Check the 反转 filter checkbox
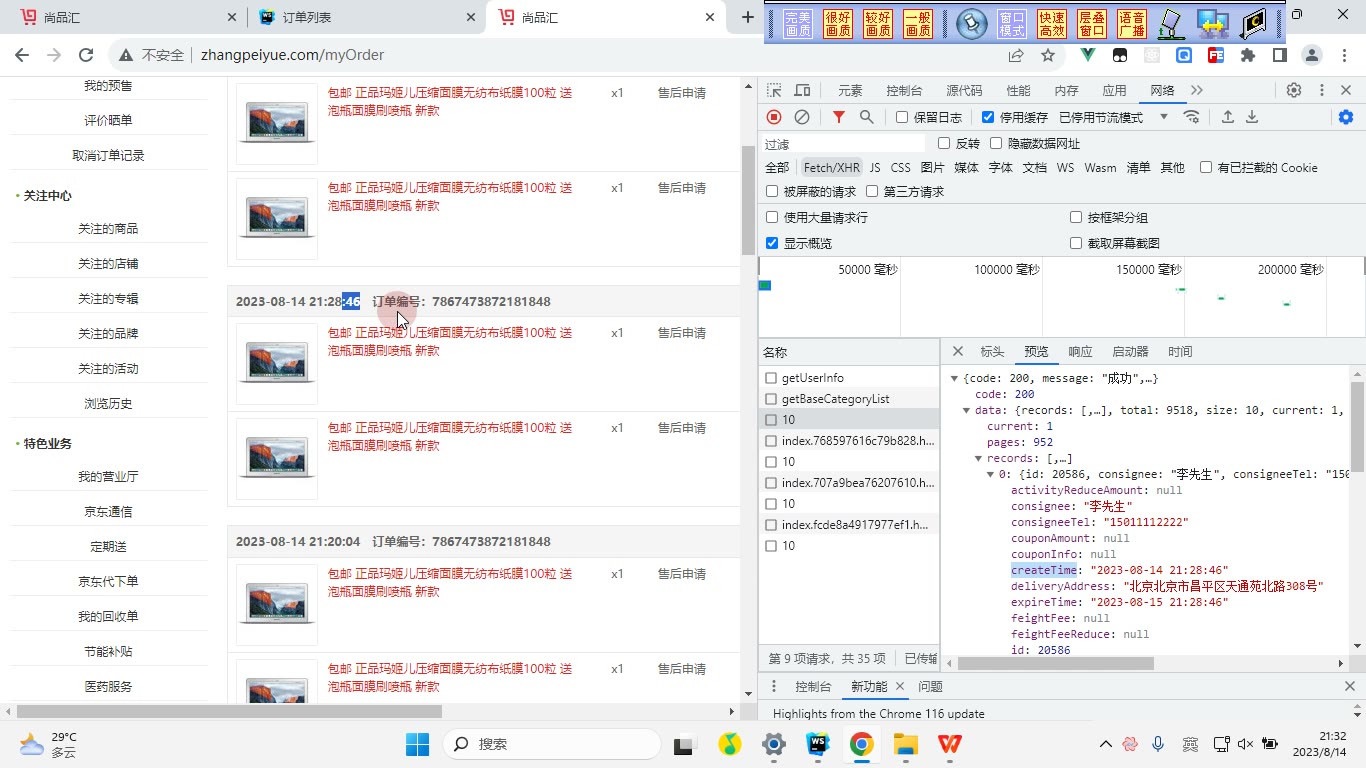Viewport: 1366px width, 768px height. 944,144
